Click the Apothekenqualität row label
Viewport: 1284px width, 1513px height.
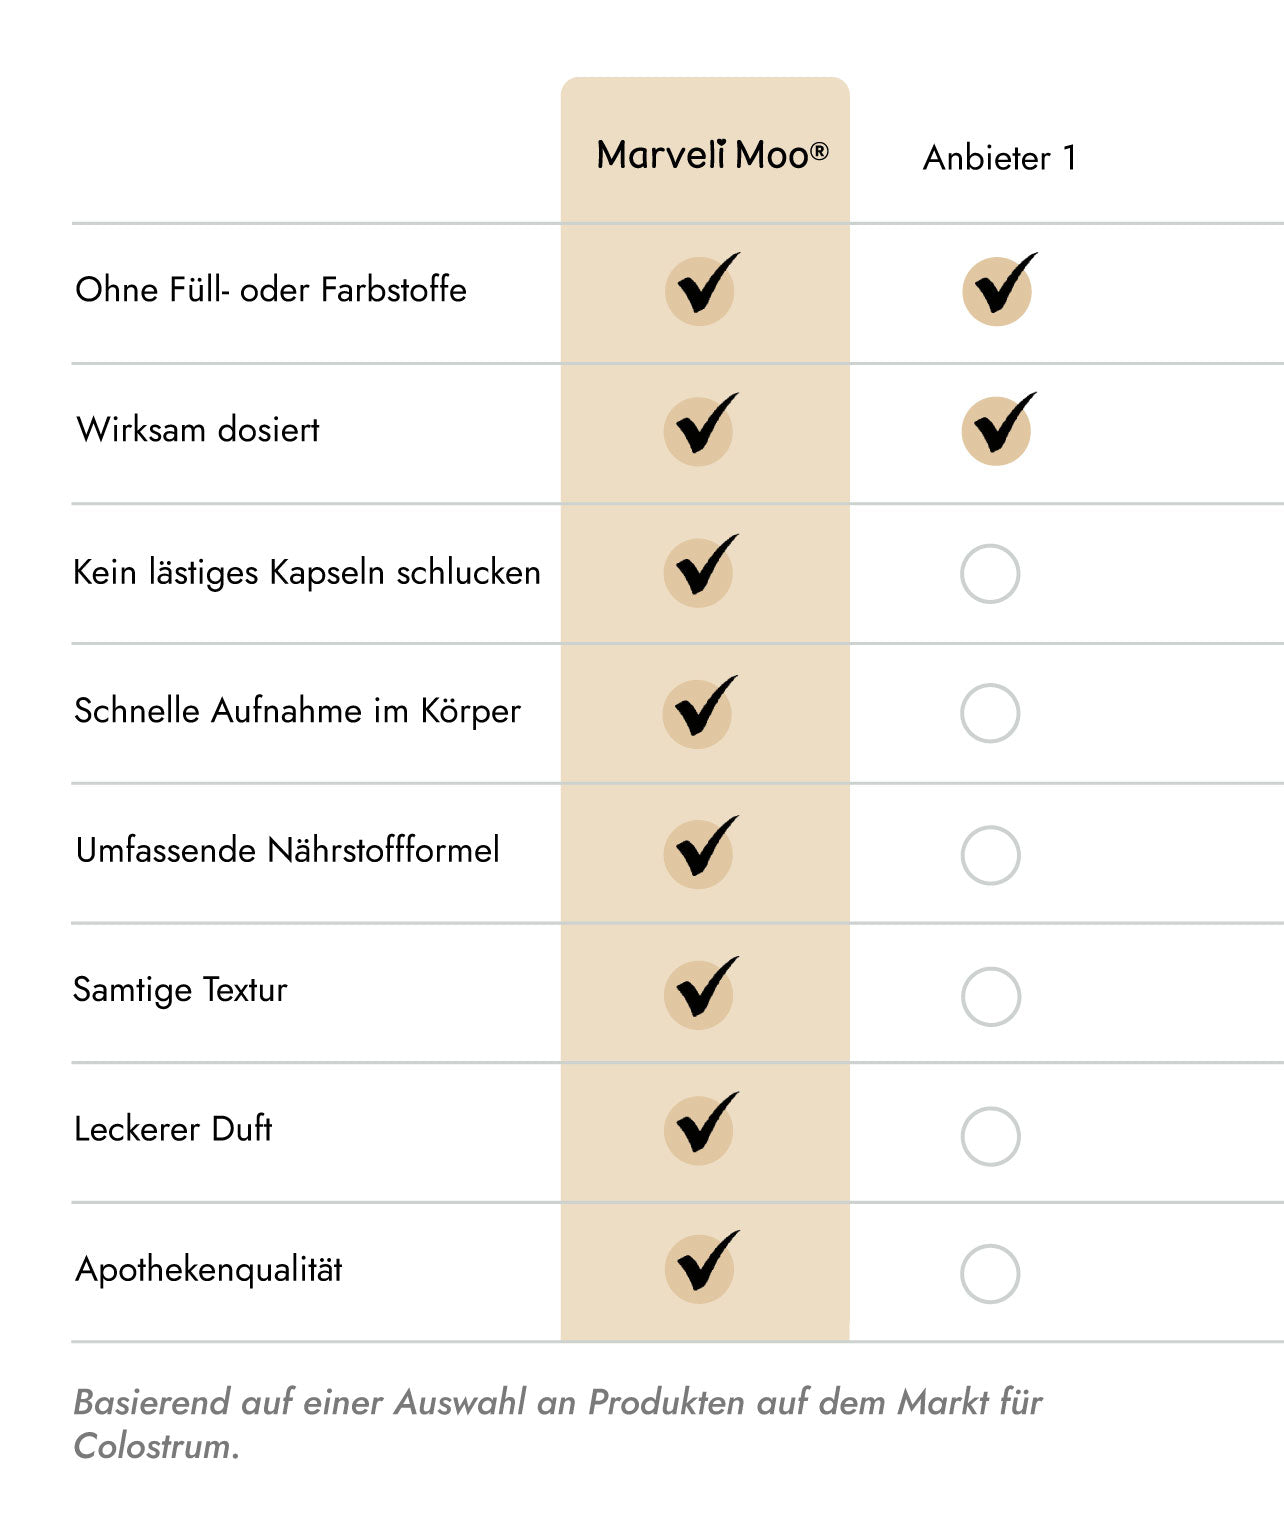click(x=209, y=1269)
